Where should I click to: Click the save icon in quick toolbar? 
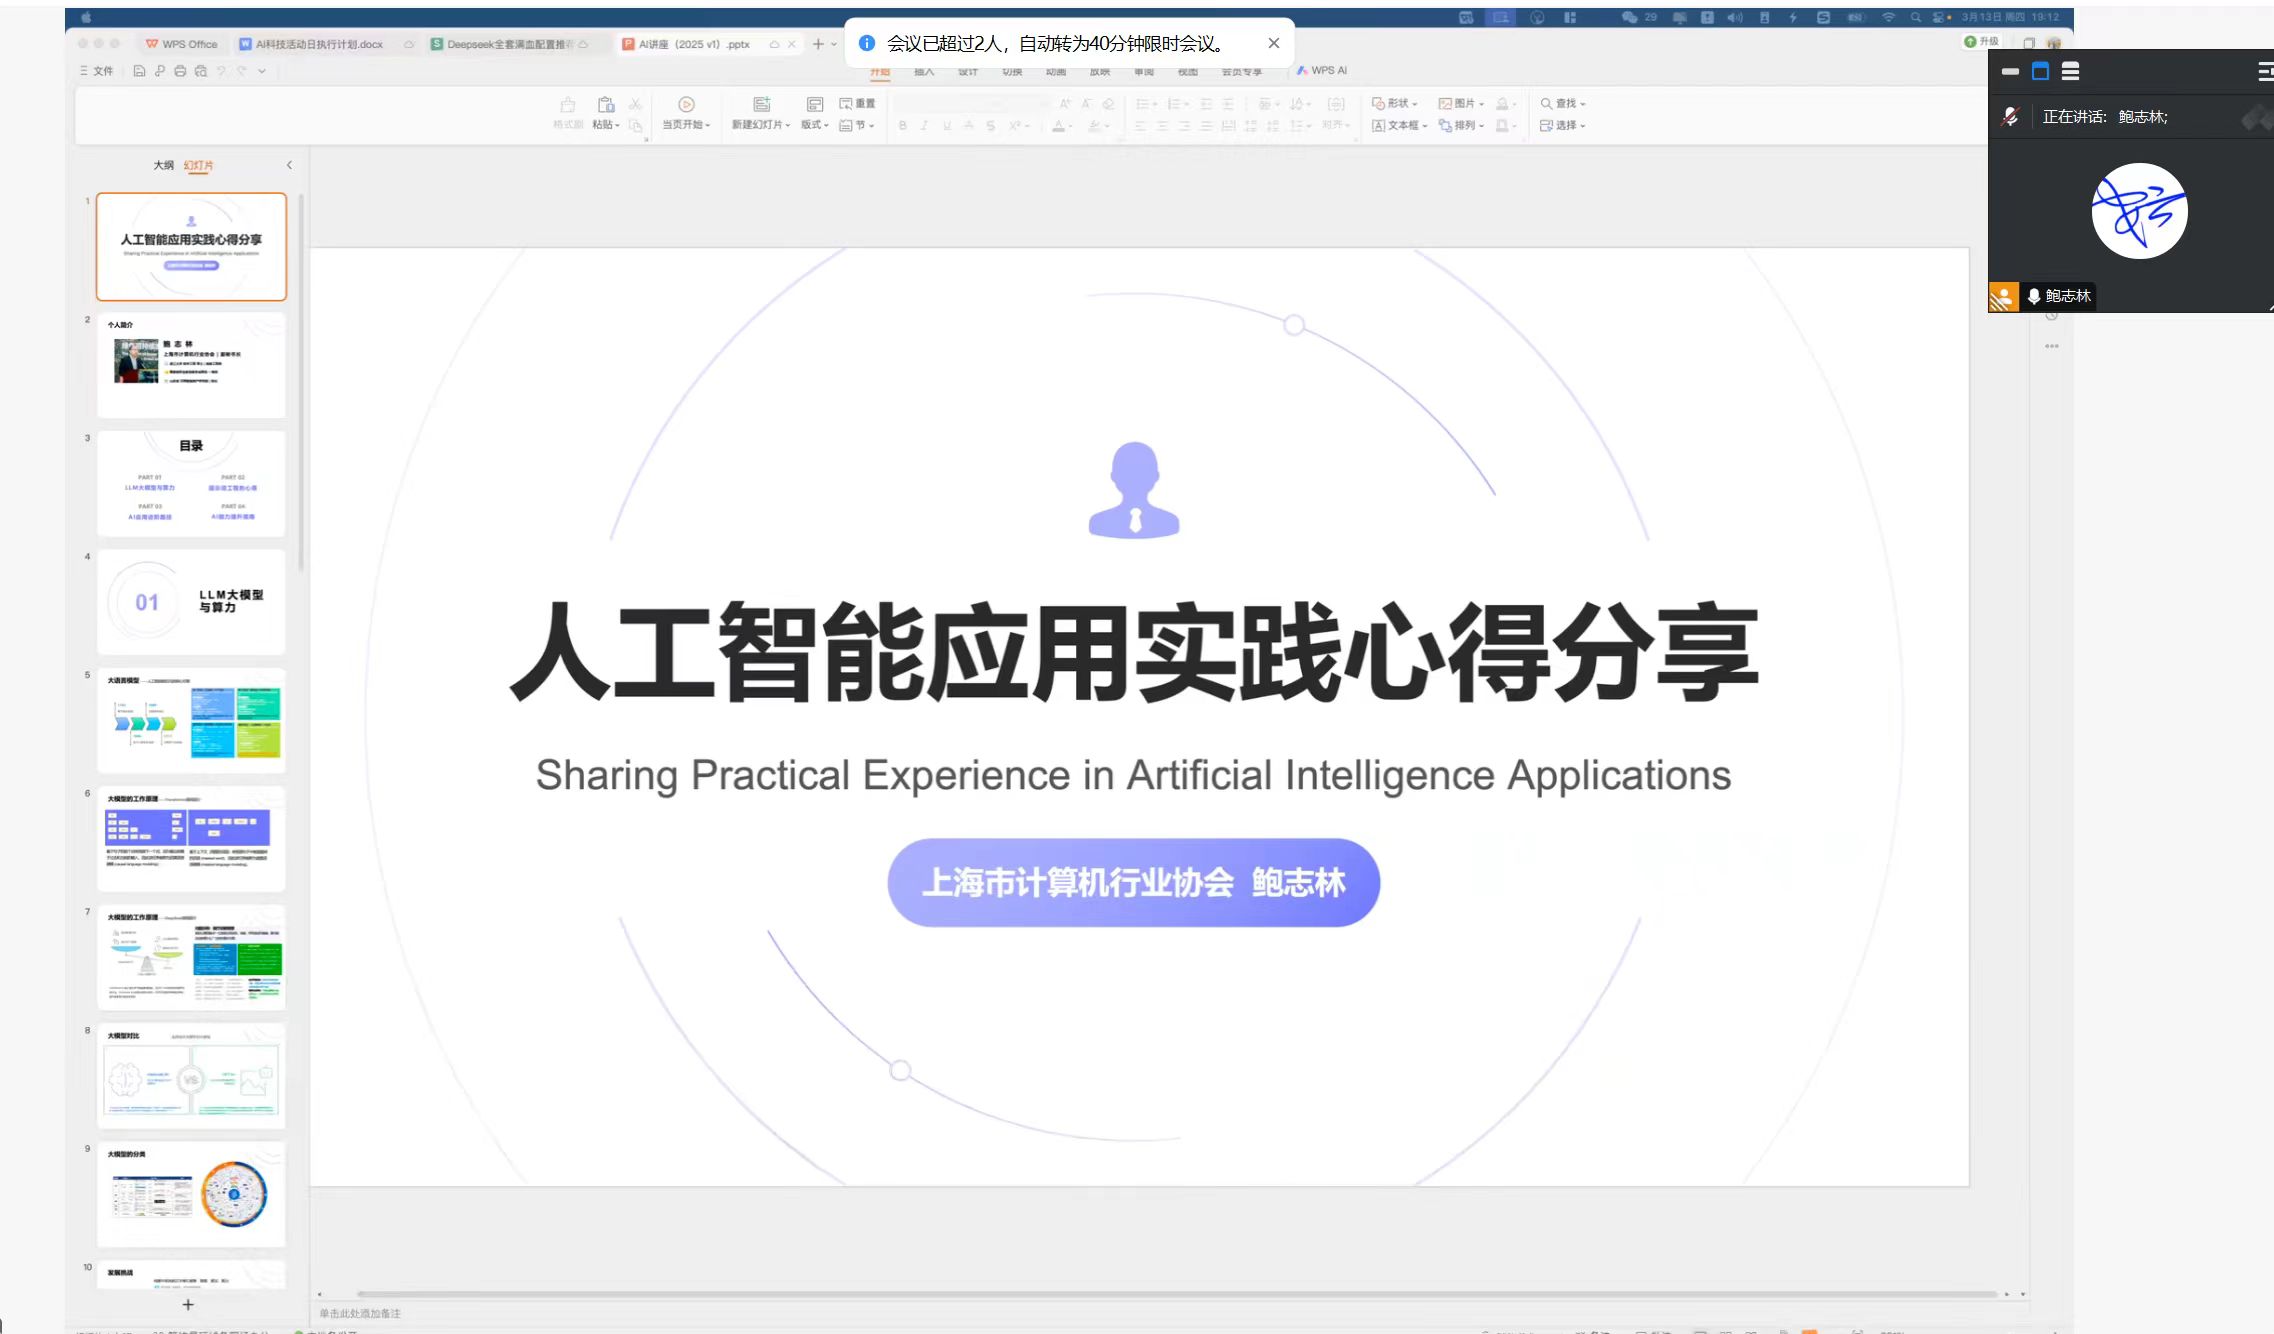click(x=139, y=71)
